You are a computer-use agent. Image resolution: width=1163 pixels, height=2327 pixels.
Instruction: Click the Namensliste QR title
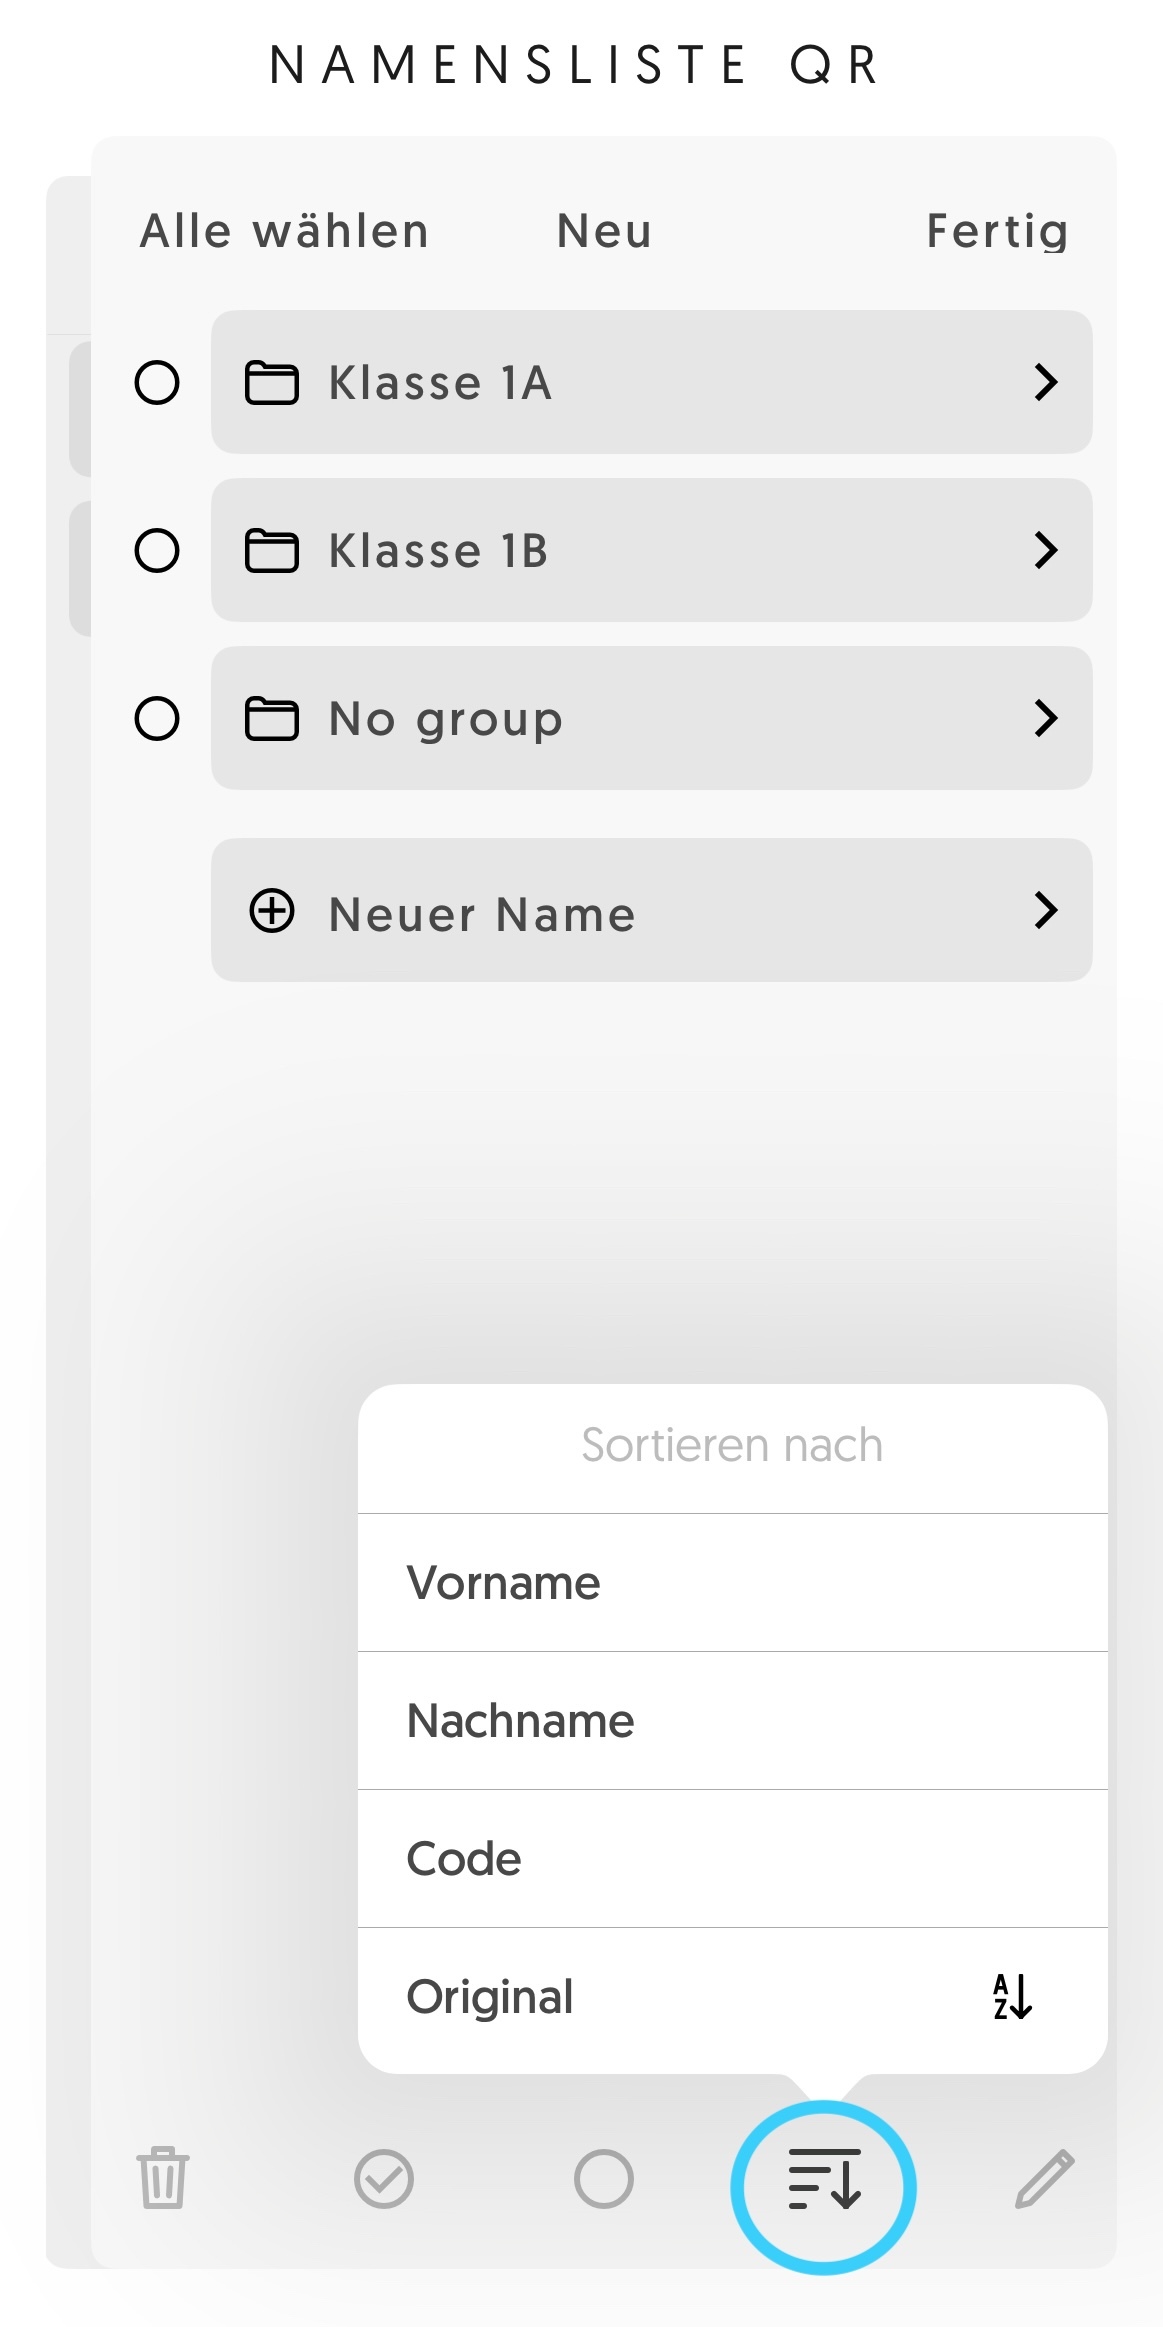click(x=575, y=65)
